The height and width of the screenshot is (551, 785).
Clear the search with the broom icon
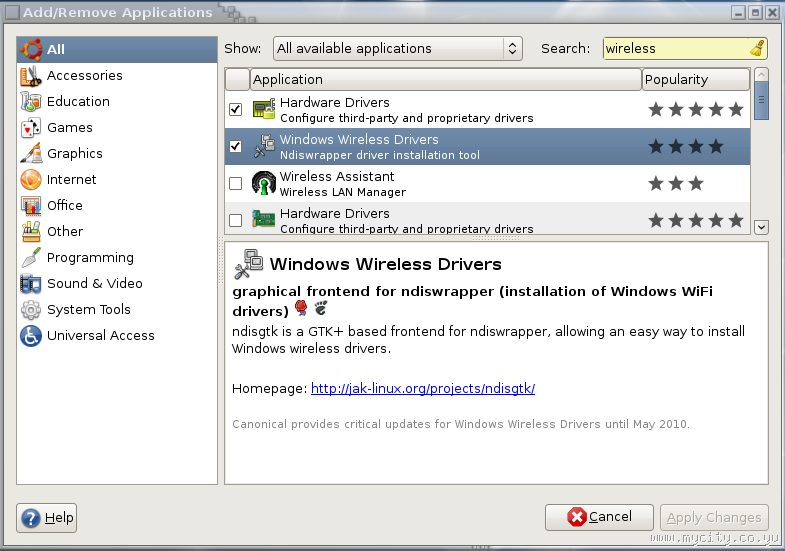point(757,48)
